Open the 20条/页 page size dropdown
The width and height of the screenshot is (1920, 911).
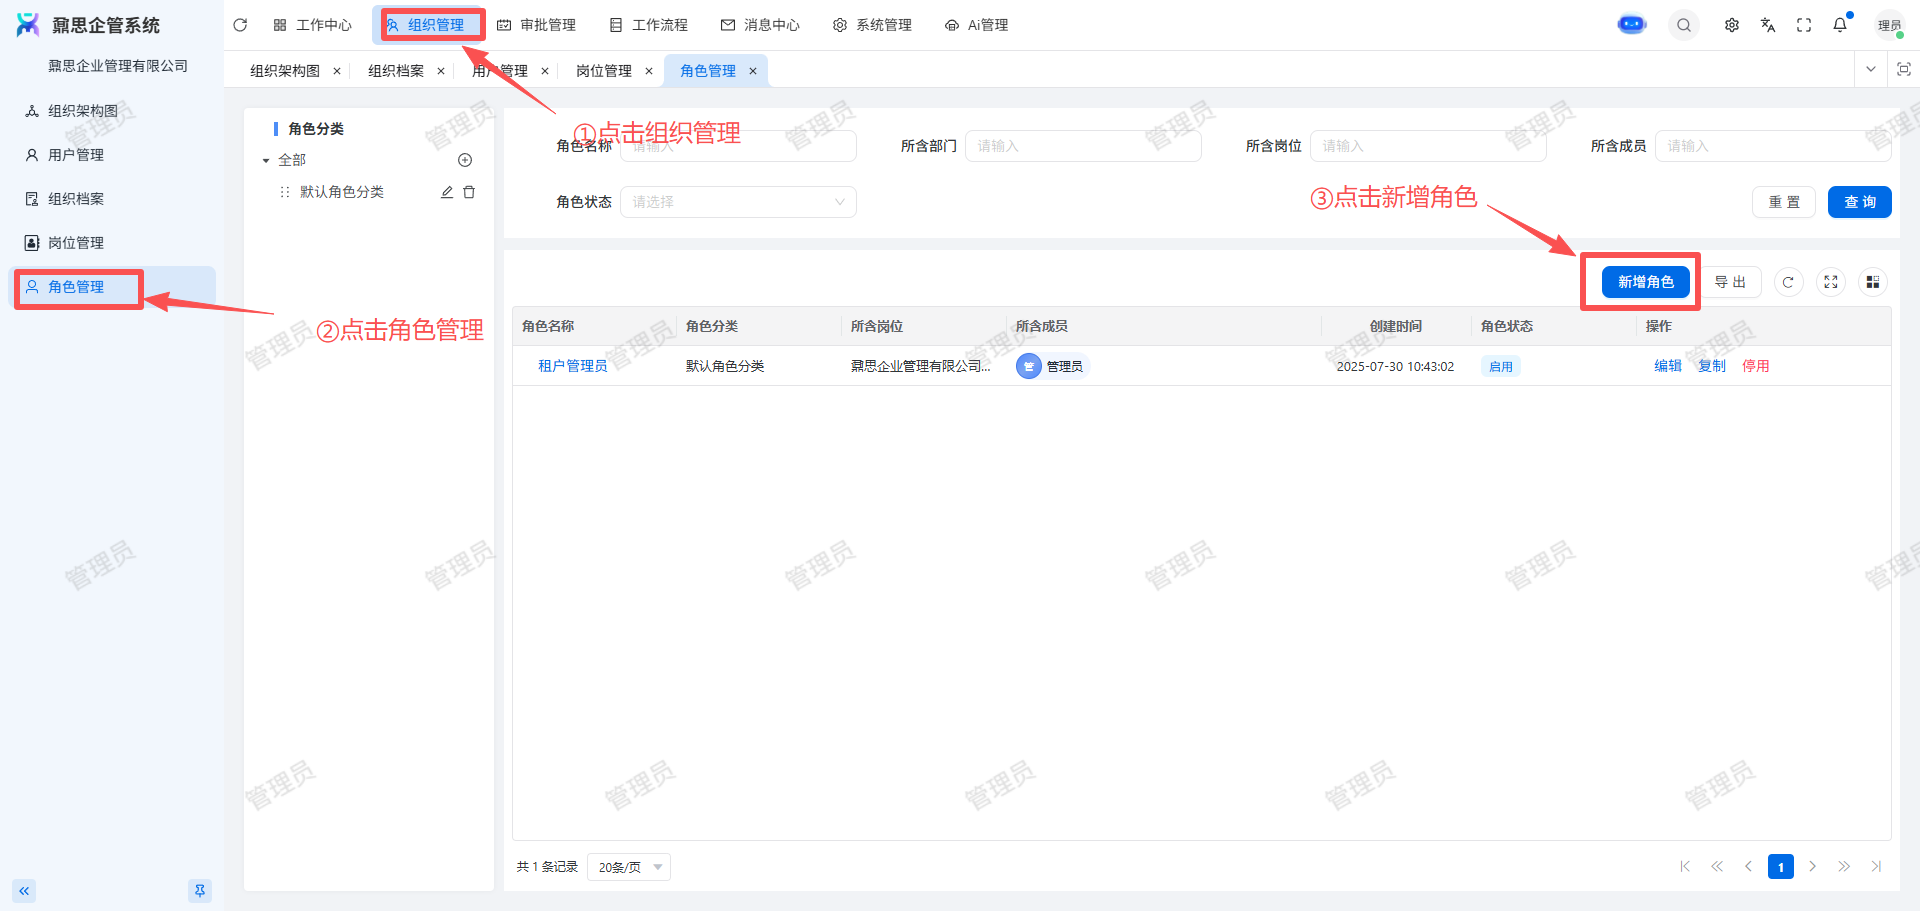629,867
